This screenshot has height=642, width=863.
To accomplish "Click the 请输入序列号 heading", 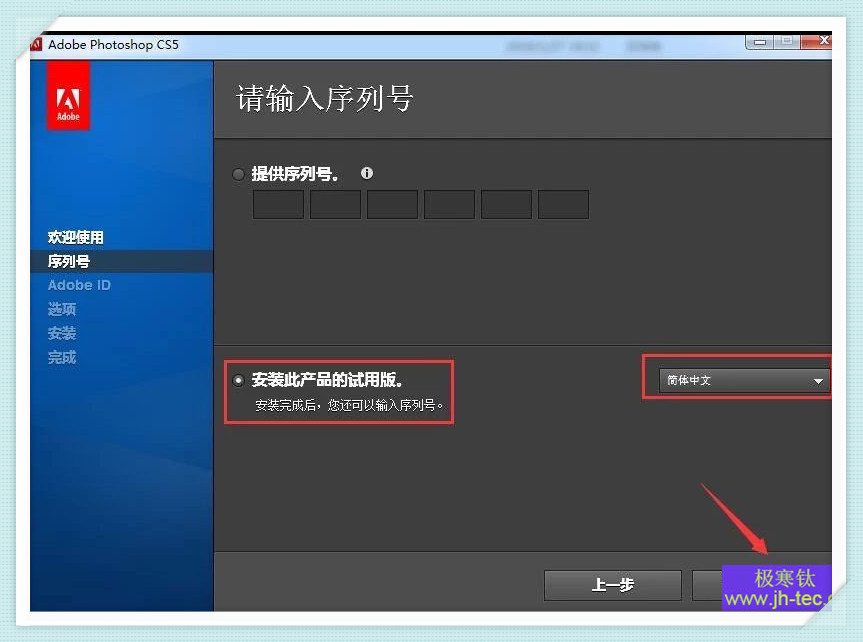I will pyautogui.click(x=325, y=99).
